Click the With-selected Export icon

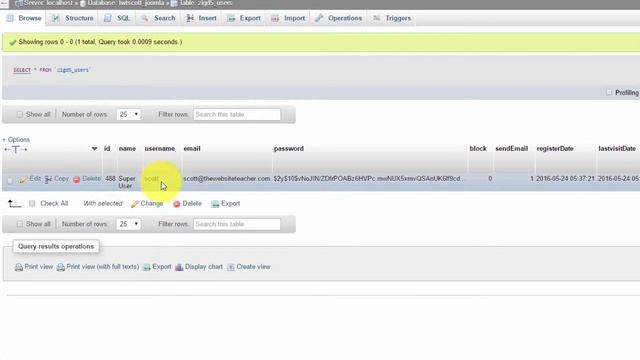point(215,204)
